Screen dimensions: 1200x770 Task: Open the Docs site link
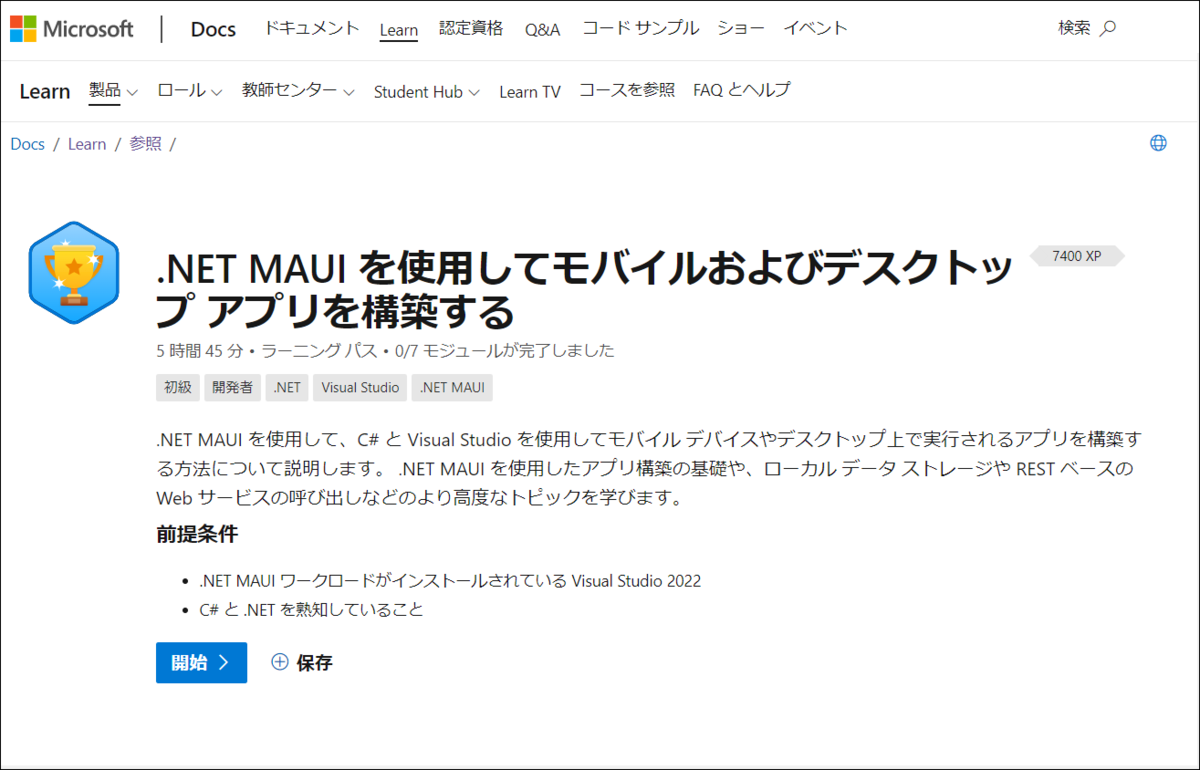(213, 29)
